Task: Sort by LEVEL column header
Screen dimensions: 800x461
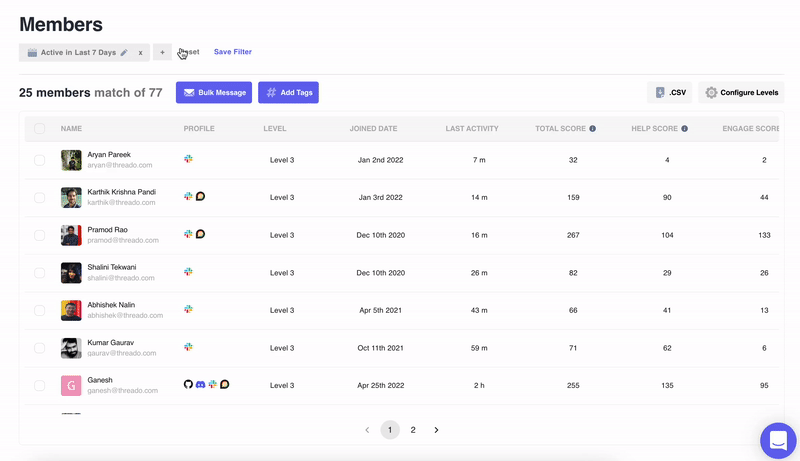Action: [x=274, y=129]
